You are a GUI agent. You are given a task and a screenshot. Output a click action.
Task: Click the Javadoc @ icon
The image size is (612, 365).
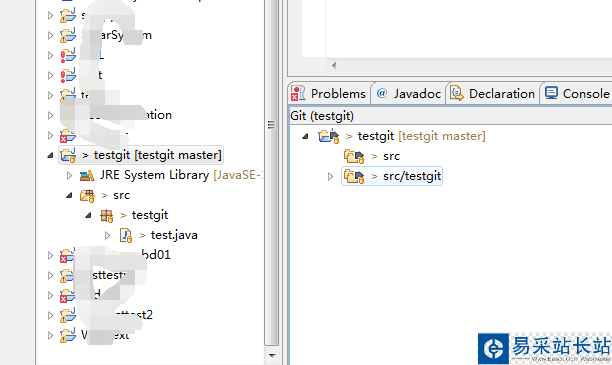[382, 93]
